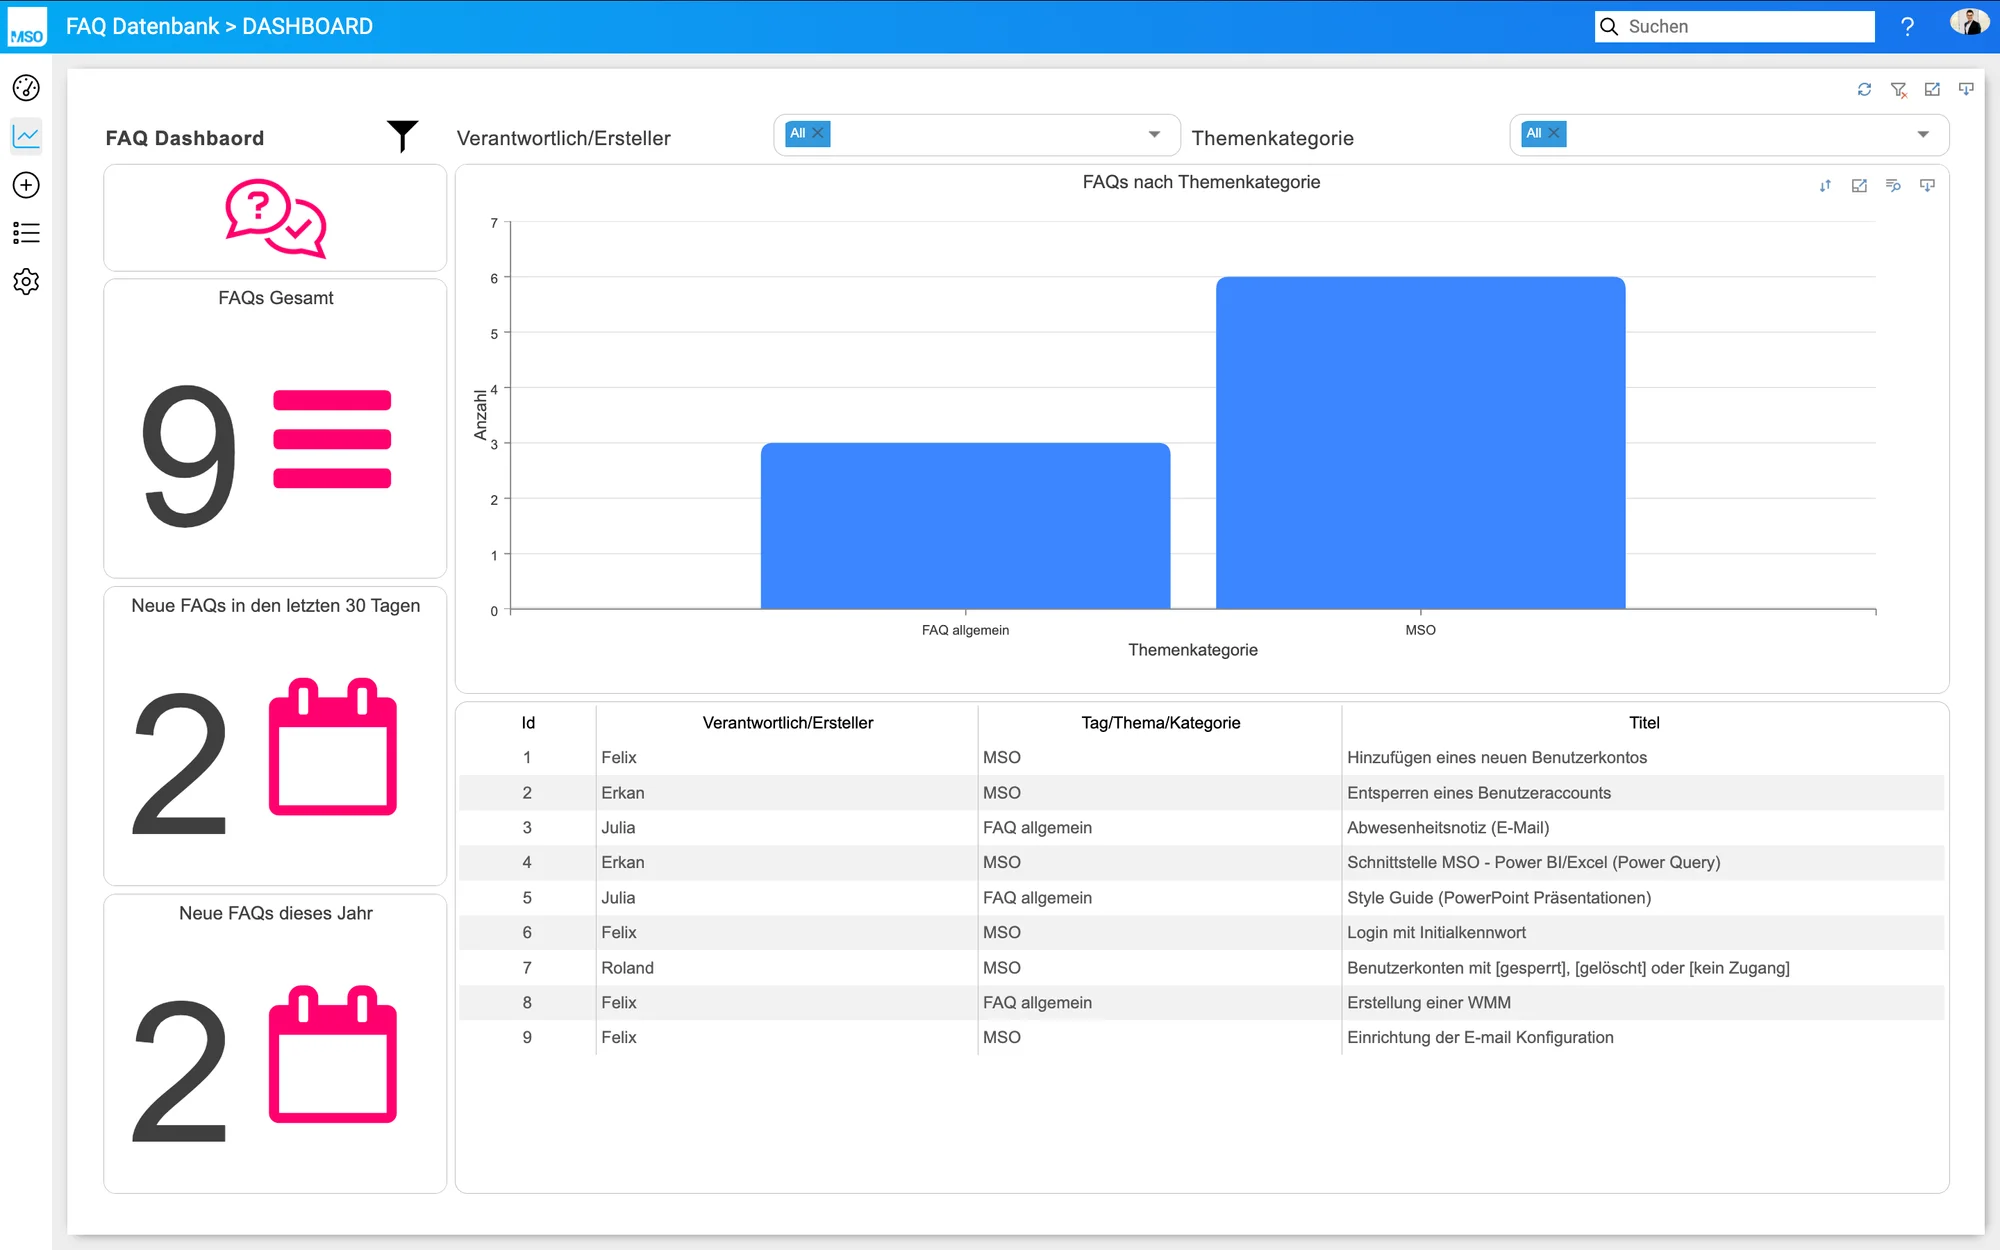Click the plus circle add icon in sidebar
The height and width of the screenshot is (1250, 2000).
coord(26,185)
